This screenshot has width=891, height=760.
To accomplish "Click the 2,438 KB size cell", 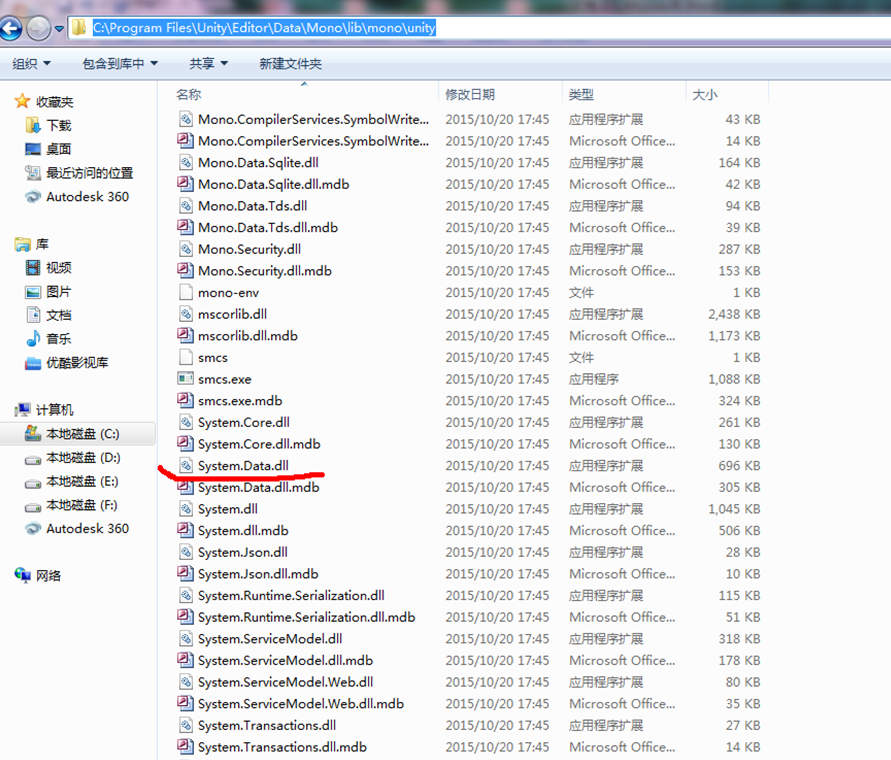I will pyautogui.click(x=734, y=314).
